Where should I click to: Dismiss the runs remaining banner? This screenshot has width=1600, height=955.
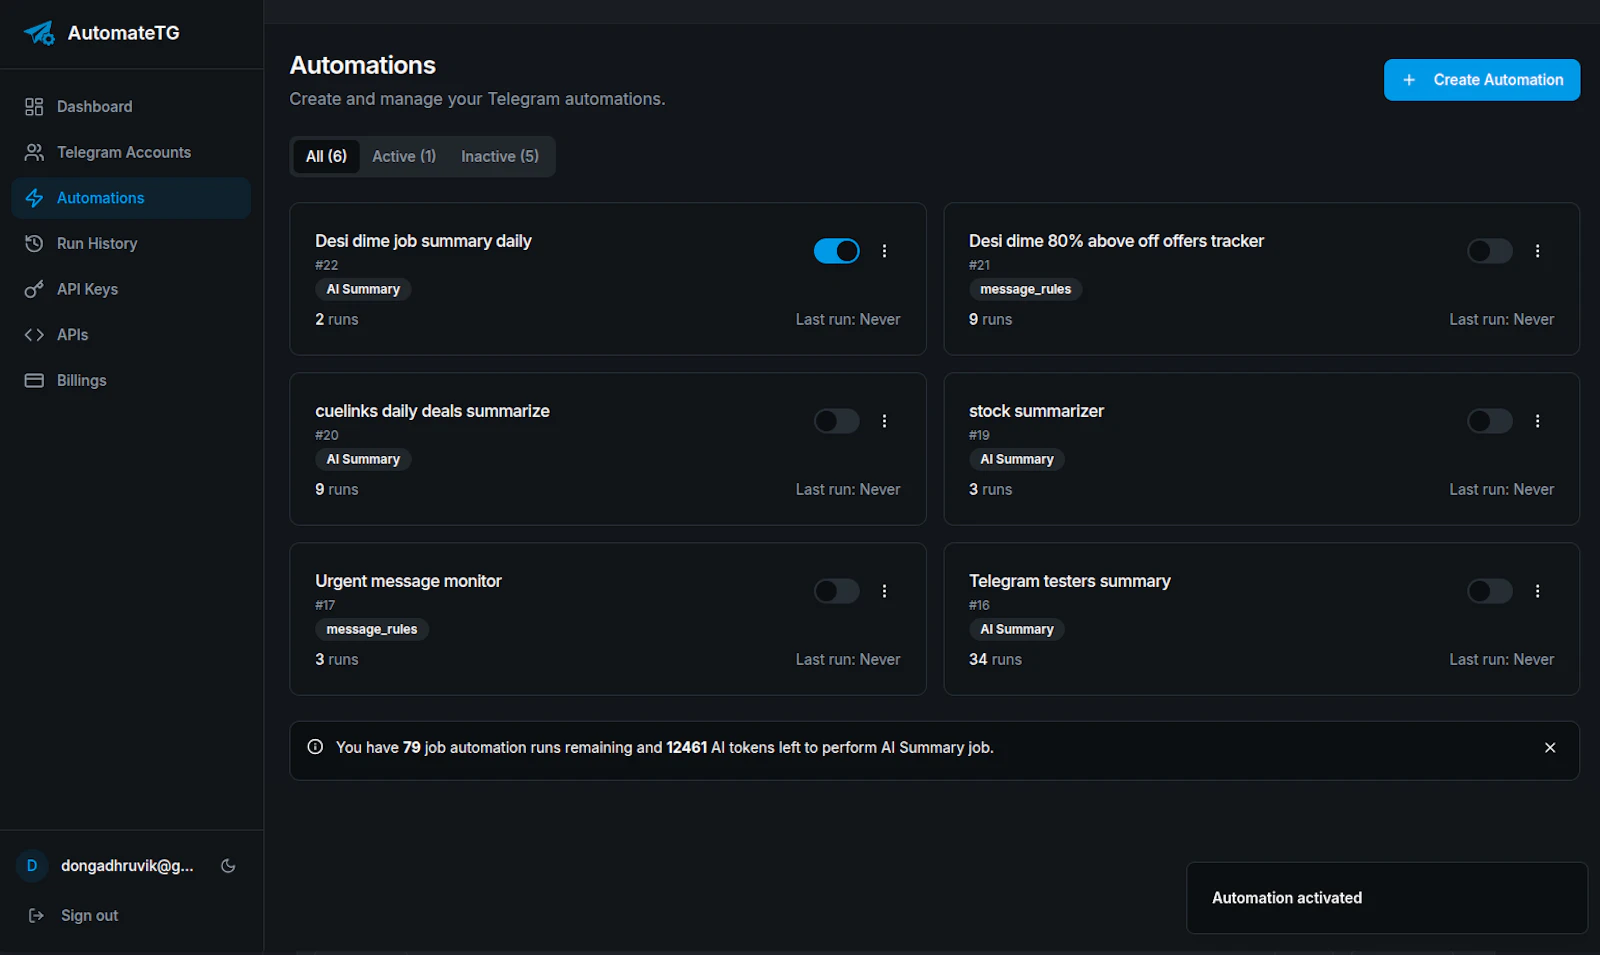[1550, 748]
